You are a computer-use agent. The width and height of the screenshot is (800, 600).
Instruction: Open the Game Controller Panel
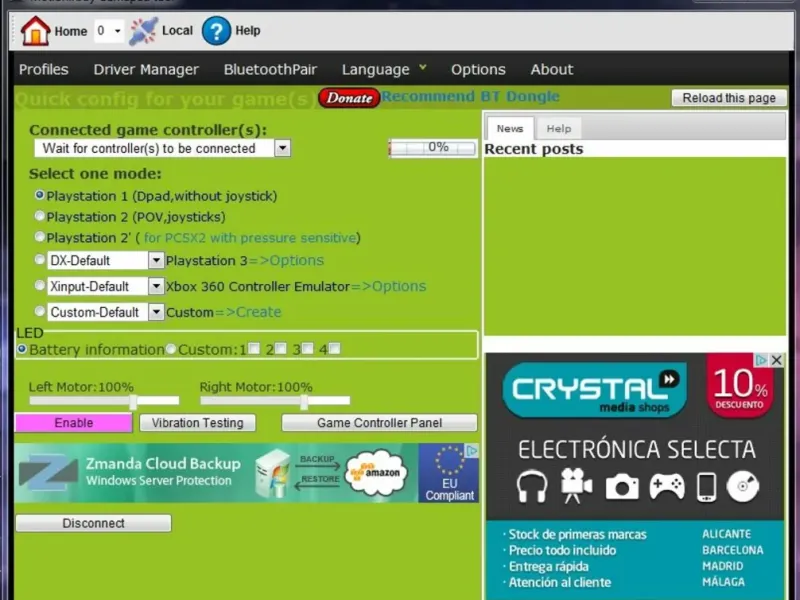click(x=379, y=423)
